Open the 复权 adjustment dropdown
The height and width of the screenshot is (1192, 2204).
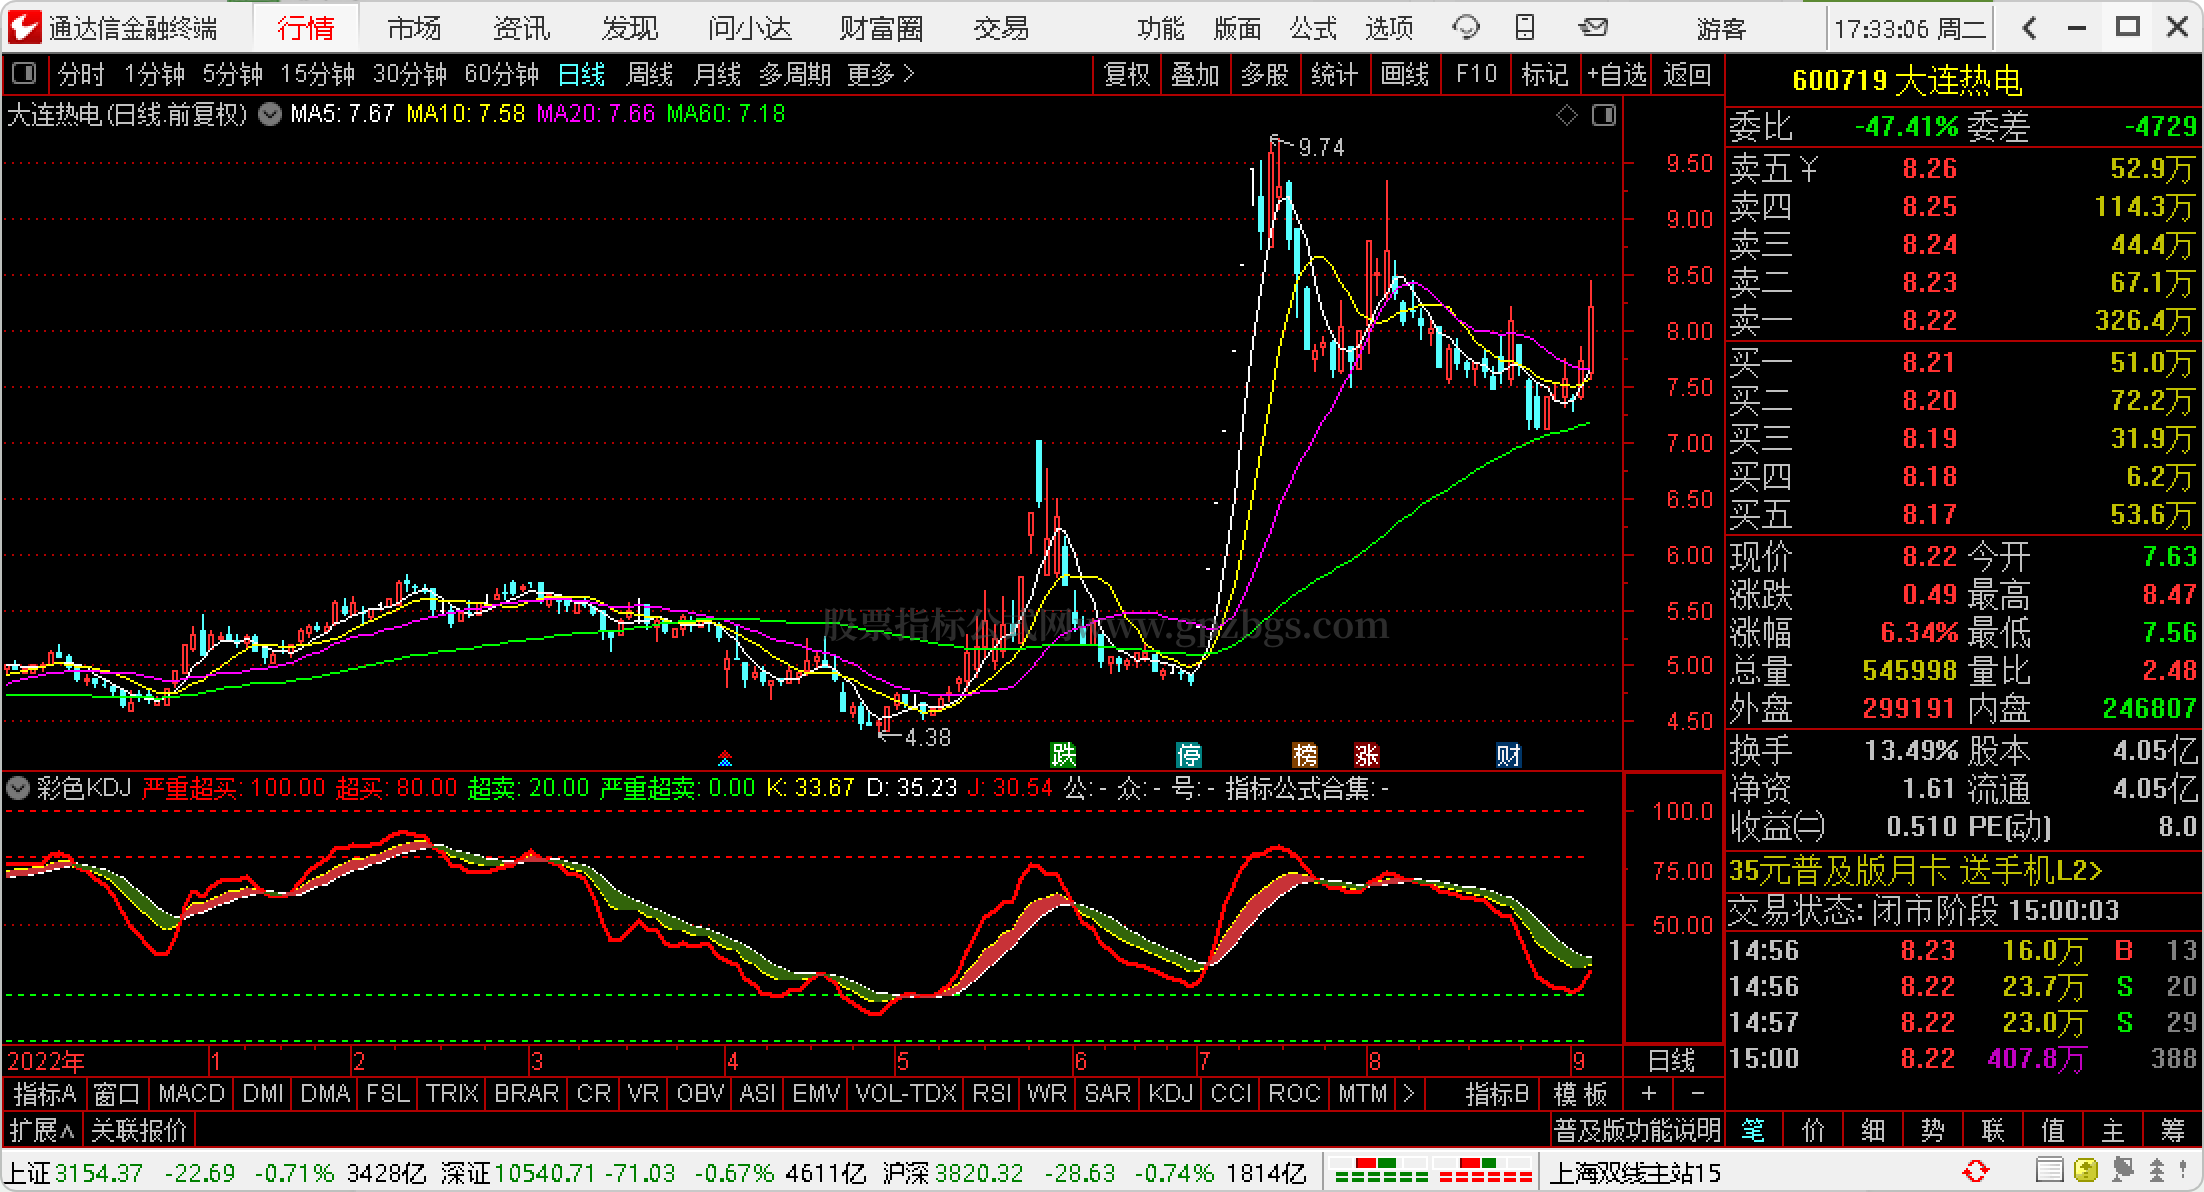[x=1127, y=75]
